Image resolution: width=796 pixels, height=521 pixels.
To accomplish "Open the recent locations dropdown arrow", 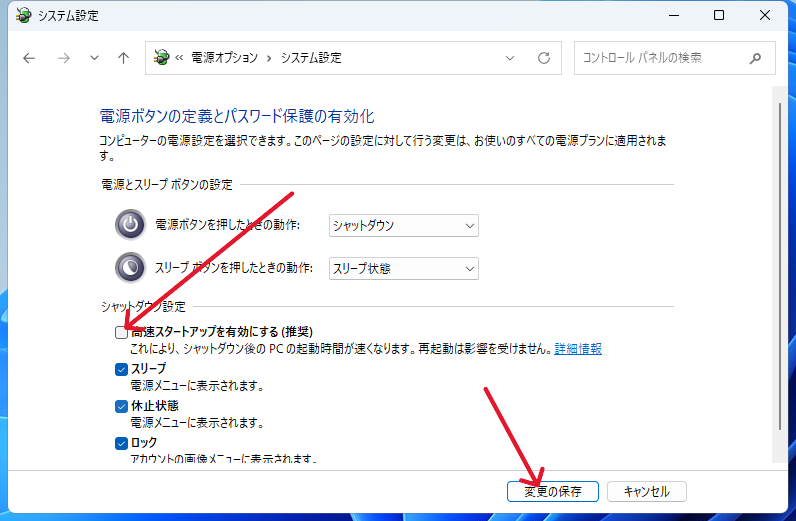I will [x=94, y=58].
